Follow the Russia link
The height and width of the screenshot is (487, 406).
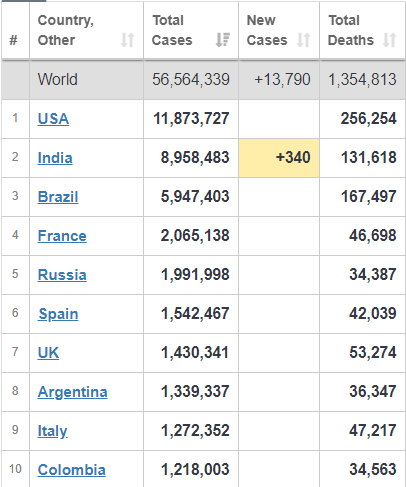[x=62, y=275]
